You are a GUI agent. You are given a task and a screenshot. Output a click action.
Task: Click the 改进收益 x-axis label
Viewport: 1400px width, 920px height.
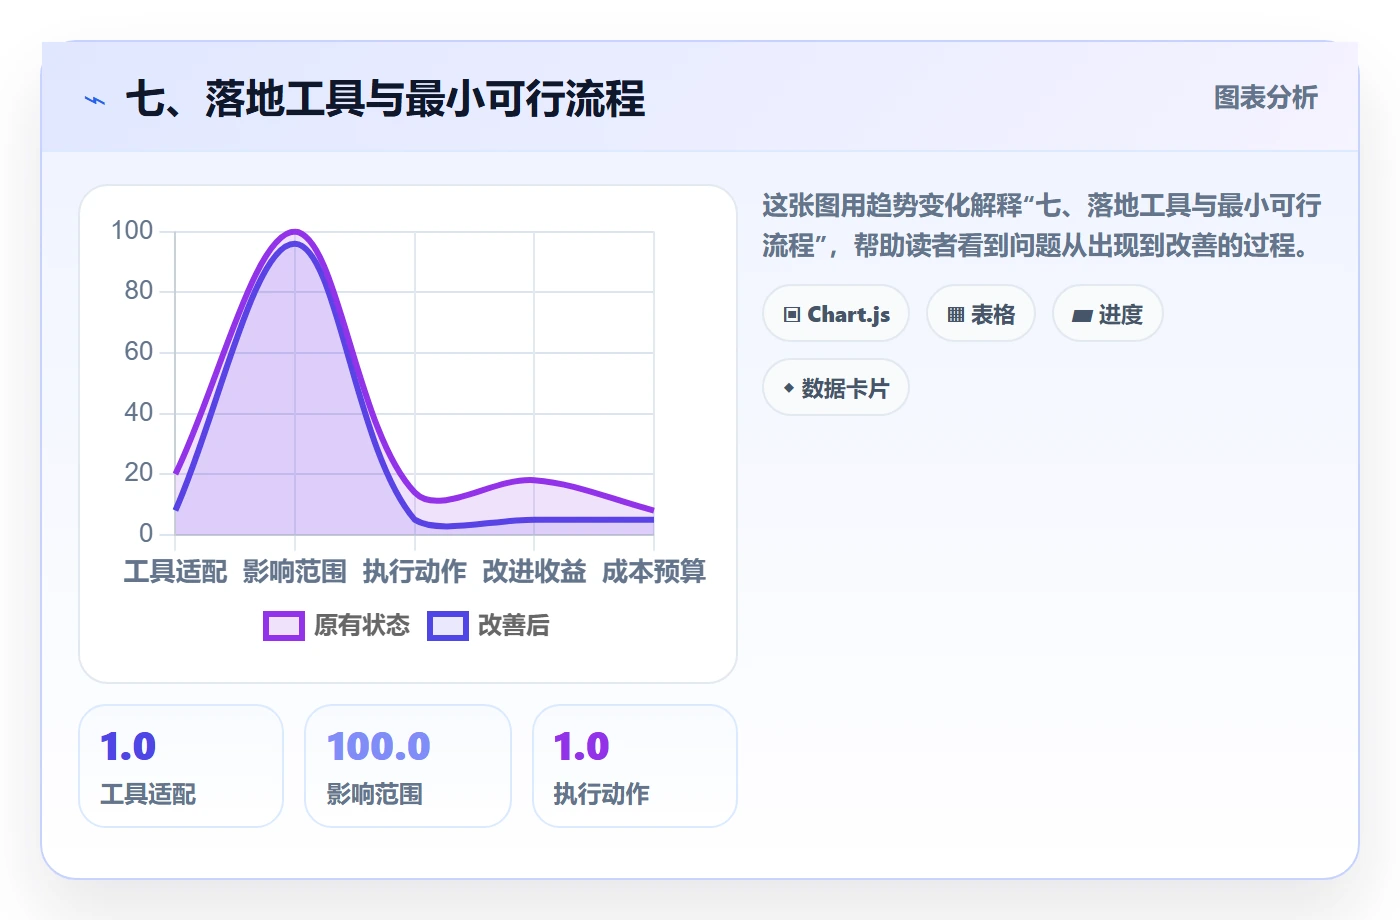(x=534, y=572)
